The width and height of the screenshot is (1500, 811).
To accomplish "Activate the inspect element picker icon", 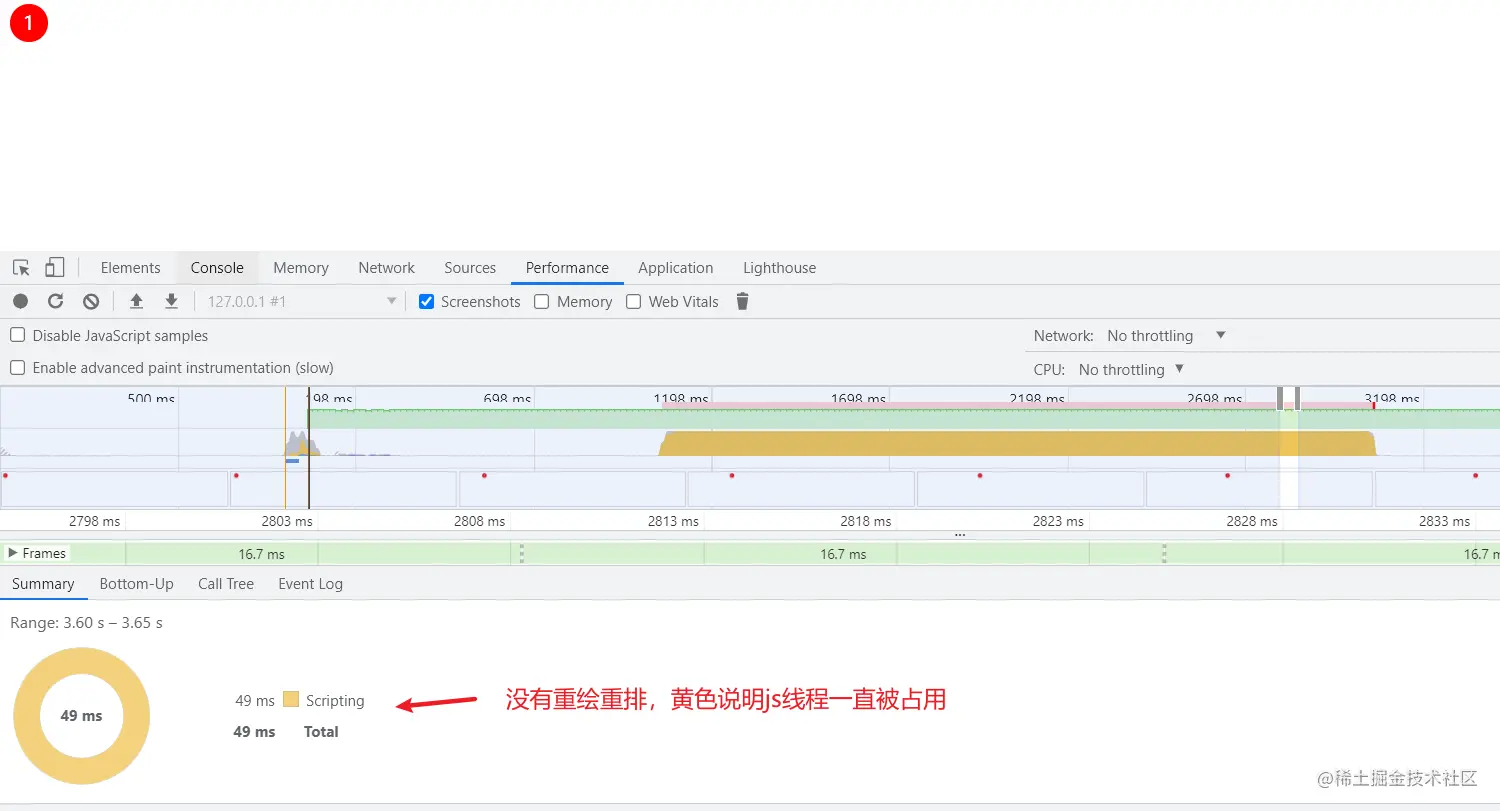I will [21, 268].
